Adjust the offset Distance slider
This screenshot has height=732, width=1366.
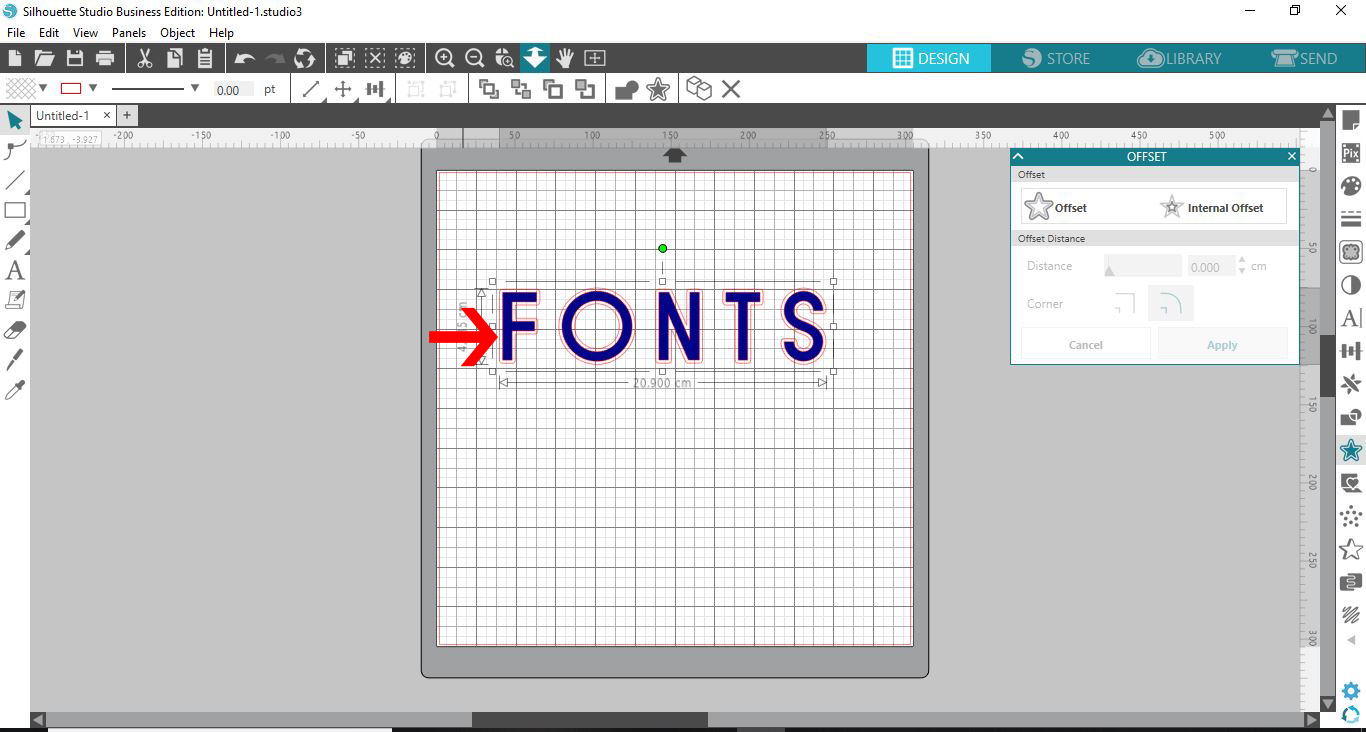[x=1143, y=266]
